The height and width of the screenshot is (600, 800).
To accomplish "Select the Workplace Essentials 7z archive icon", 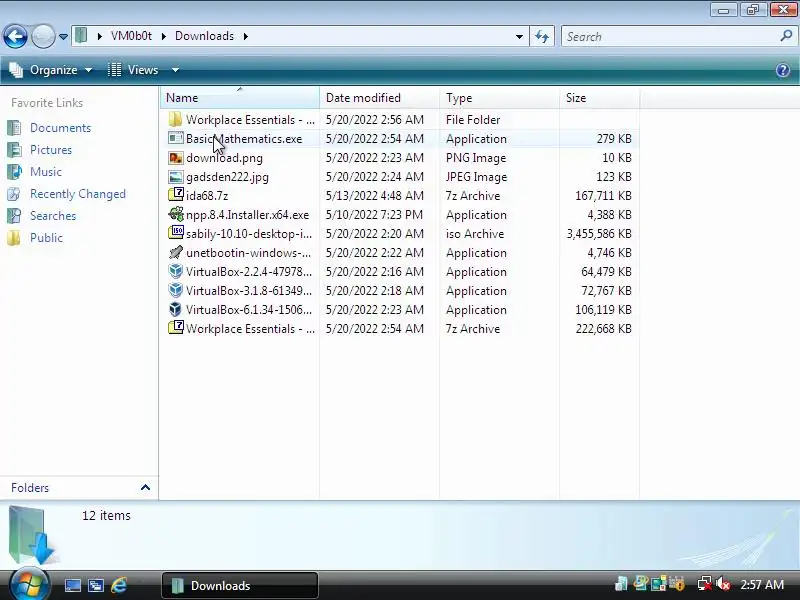I will (x=175, y=328).
